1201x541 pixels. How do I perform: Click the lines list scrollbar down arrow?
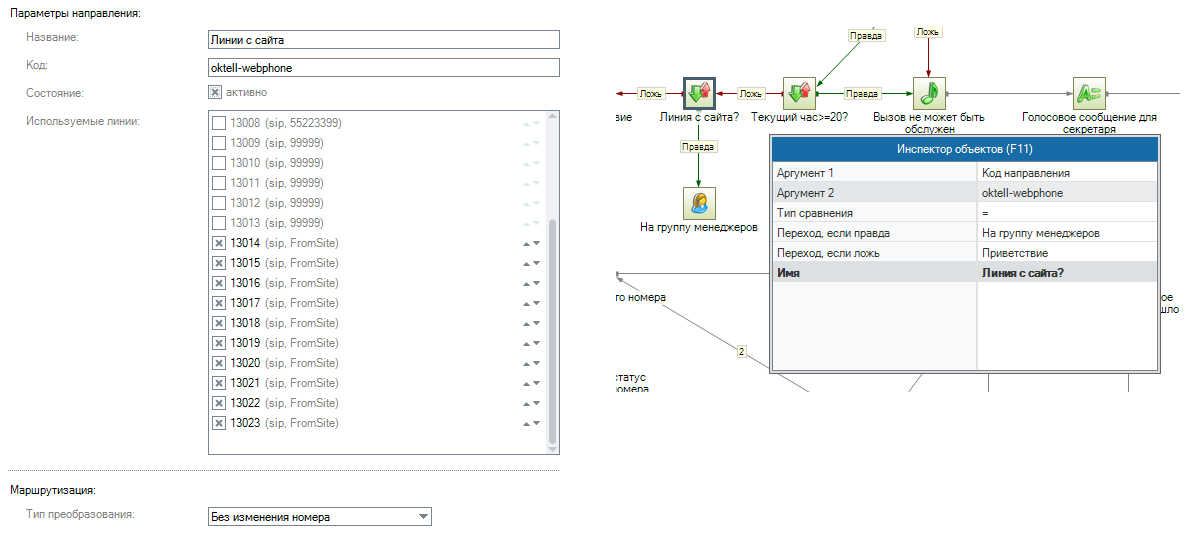coord(552,450)
